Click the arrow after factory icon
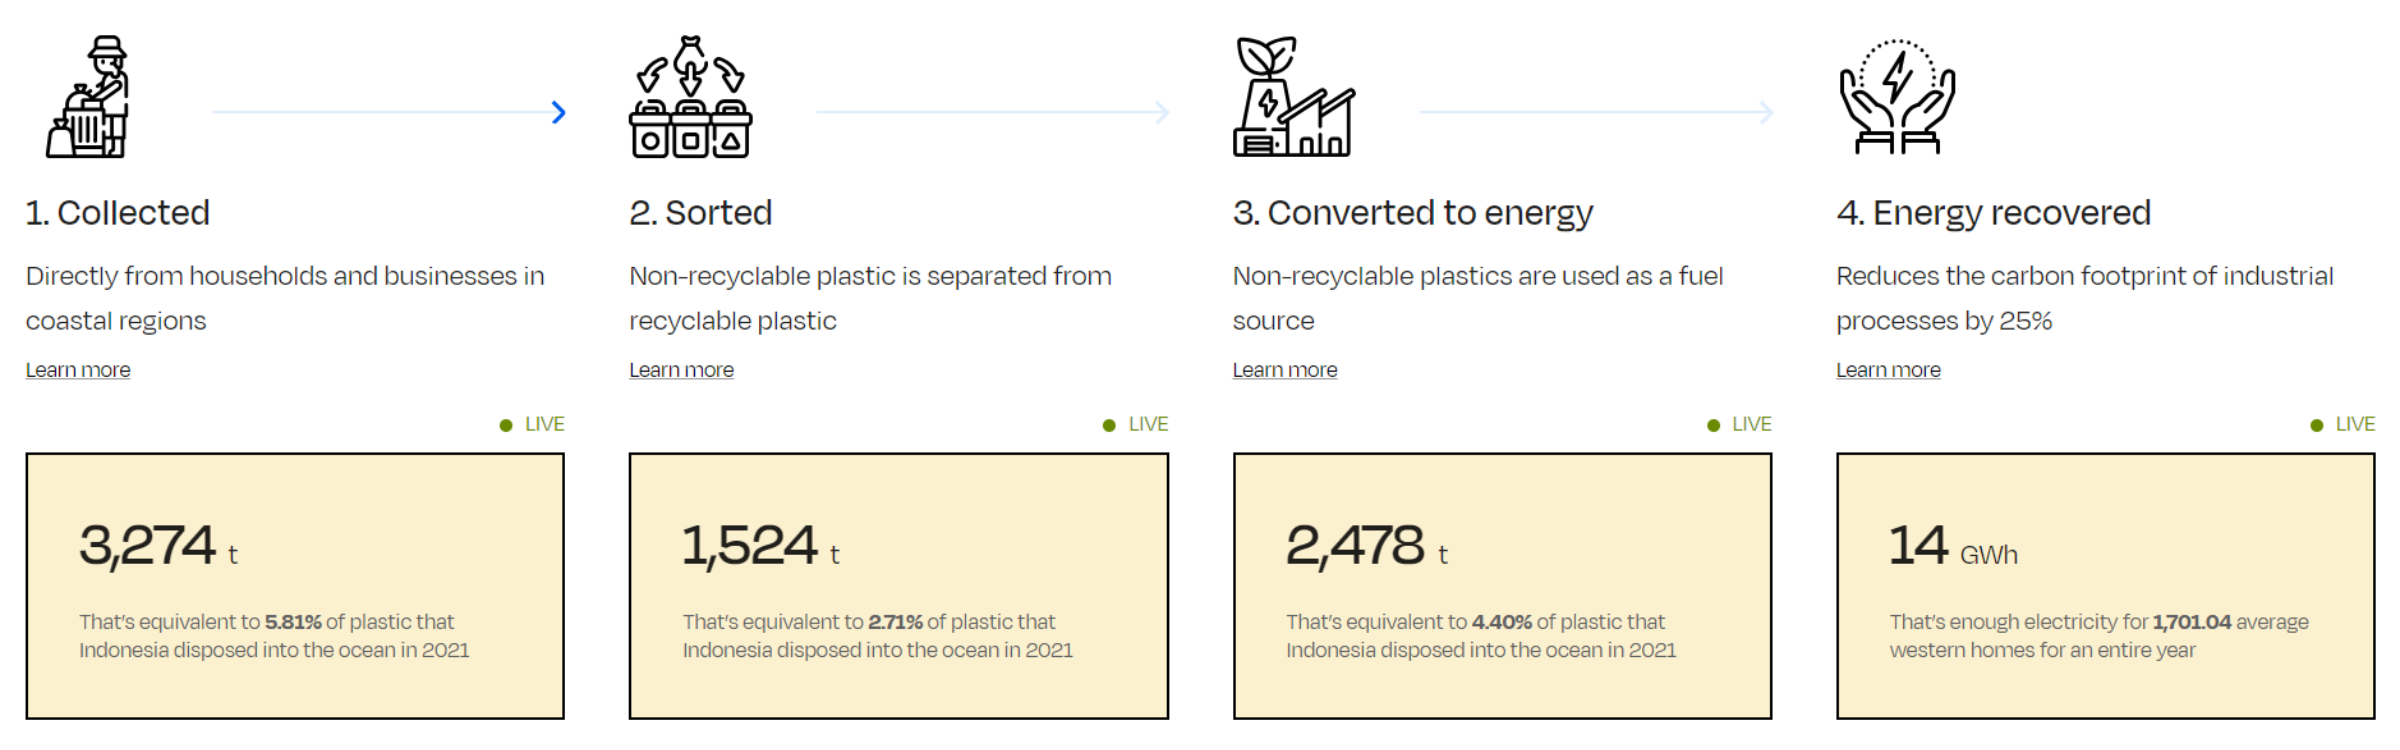The height and width of the screenshot is (750, 2400). [1766, 112]
